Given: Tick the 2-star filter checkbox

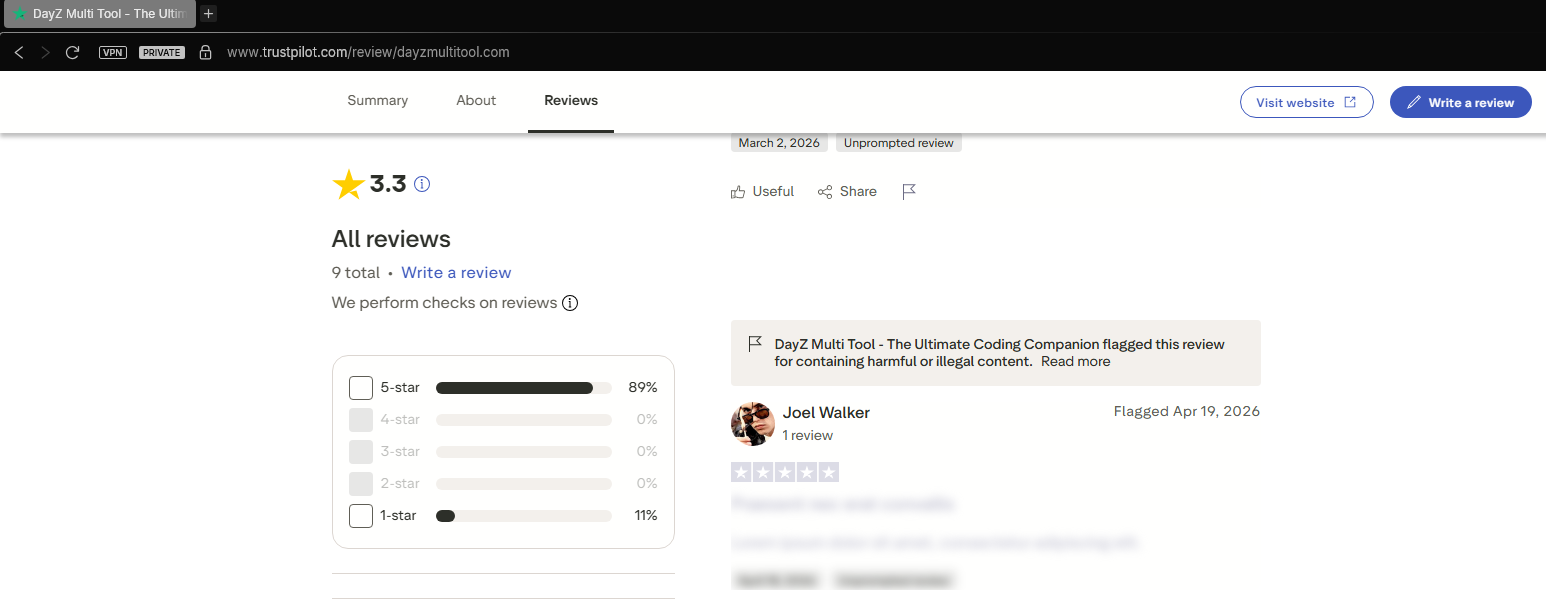Looking at the screenshot, I should pyautogui.click(x=361, y=484).
